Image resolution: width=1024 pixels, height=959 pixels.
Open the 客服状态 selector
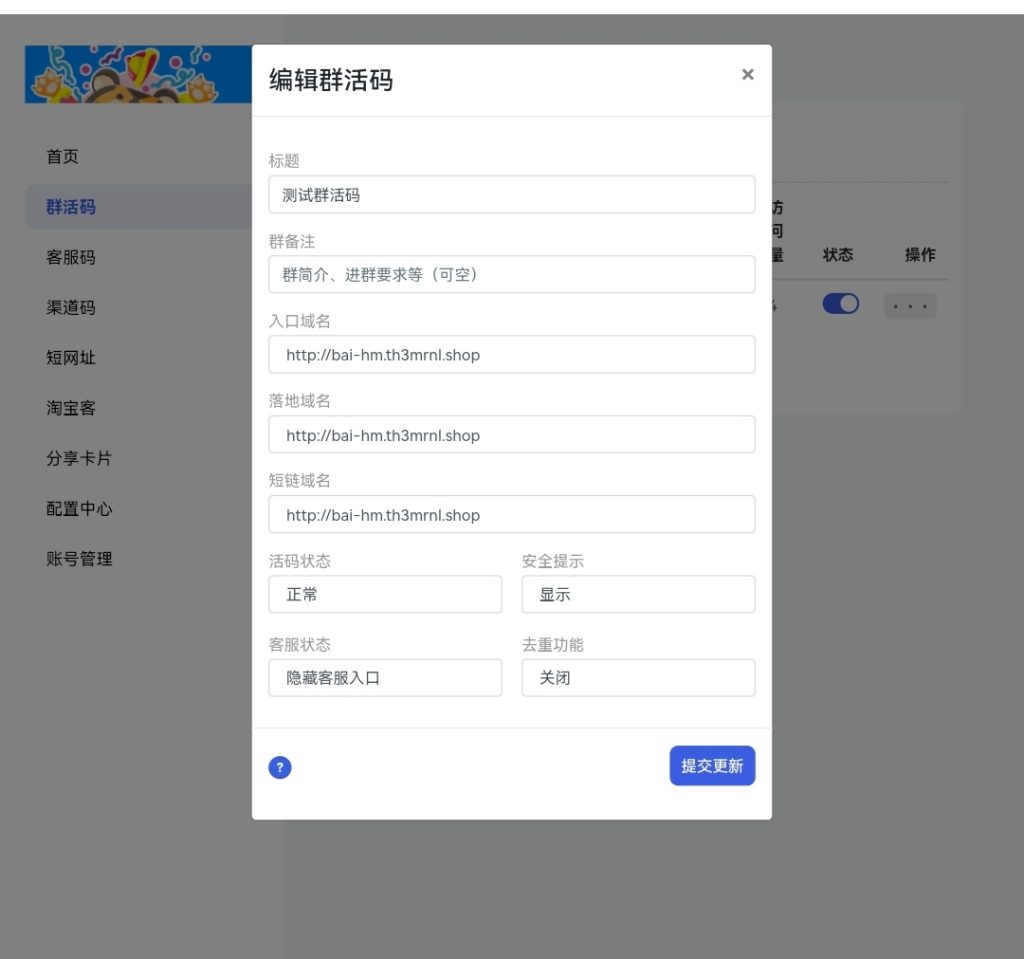click(385, 678)
